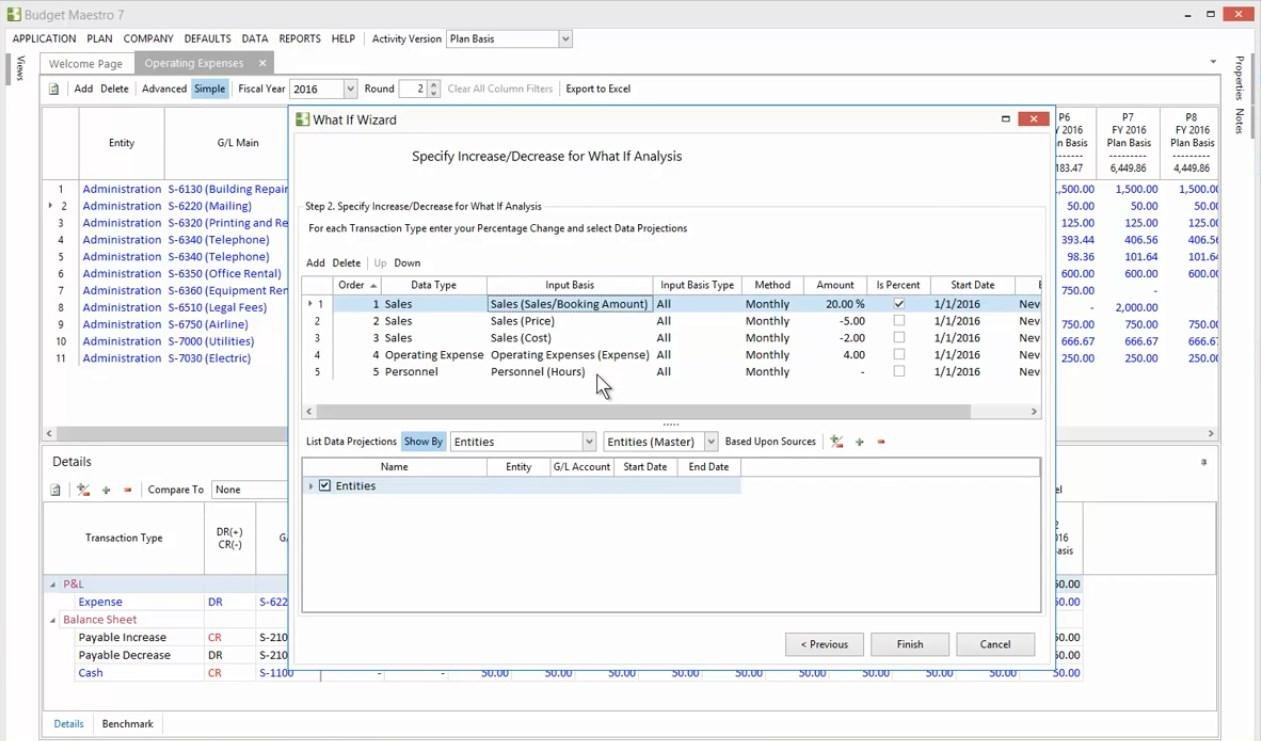Select the Personnel (Hours) input basis cell

(x=570, y=372)
